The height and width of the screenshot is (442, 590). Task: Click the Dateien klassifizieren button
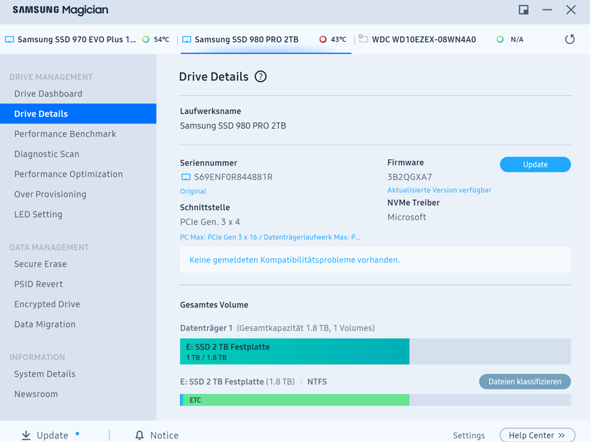click(525, 381)
